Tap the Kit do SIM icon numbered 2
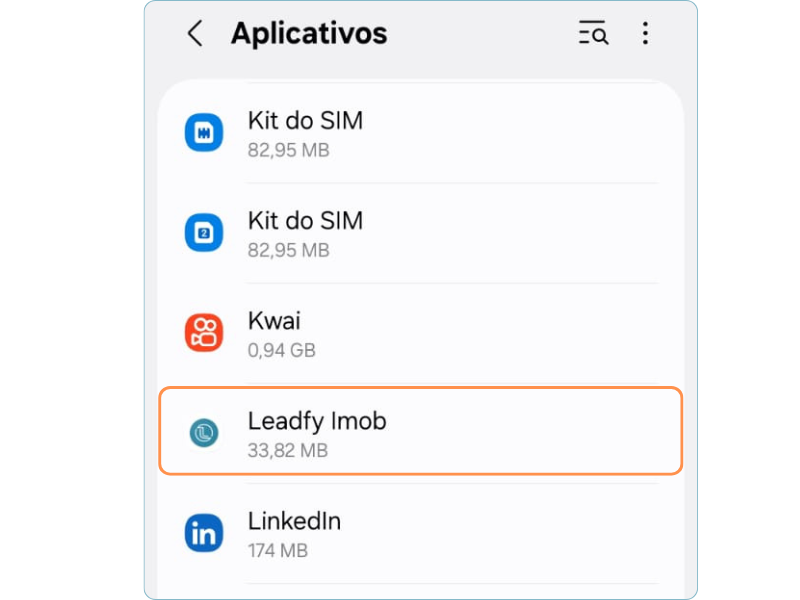Screen dimensions: 800x600 (204, 233)
